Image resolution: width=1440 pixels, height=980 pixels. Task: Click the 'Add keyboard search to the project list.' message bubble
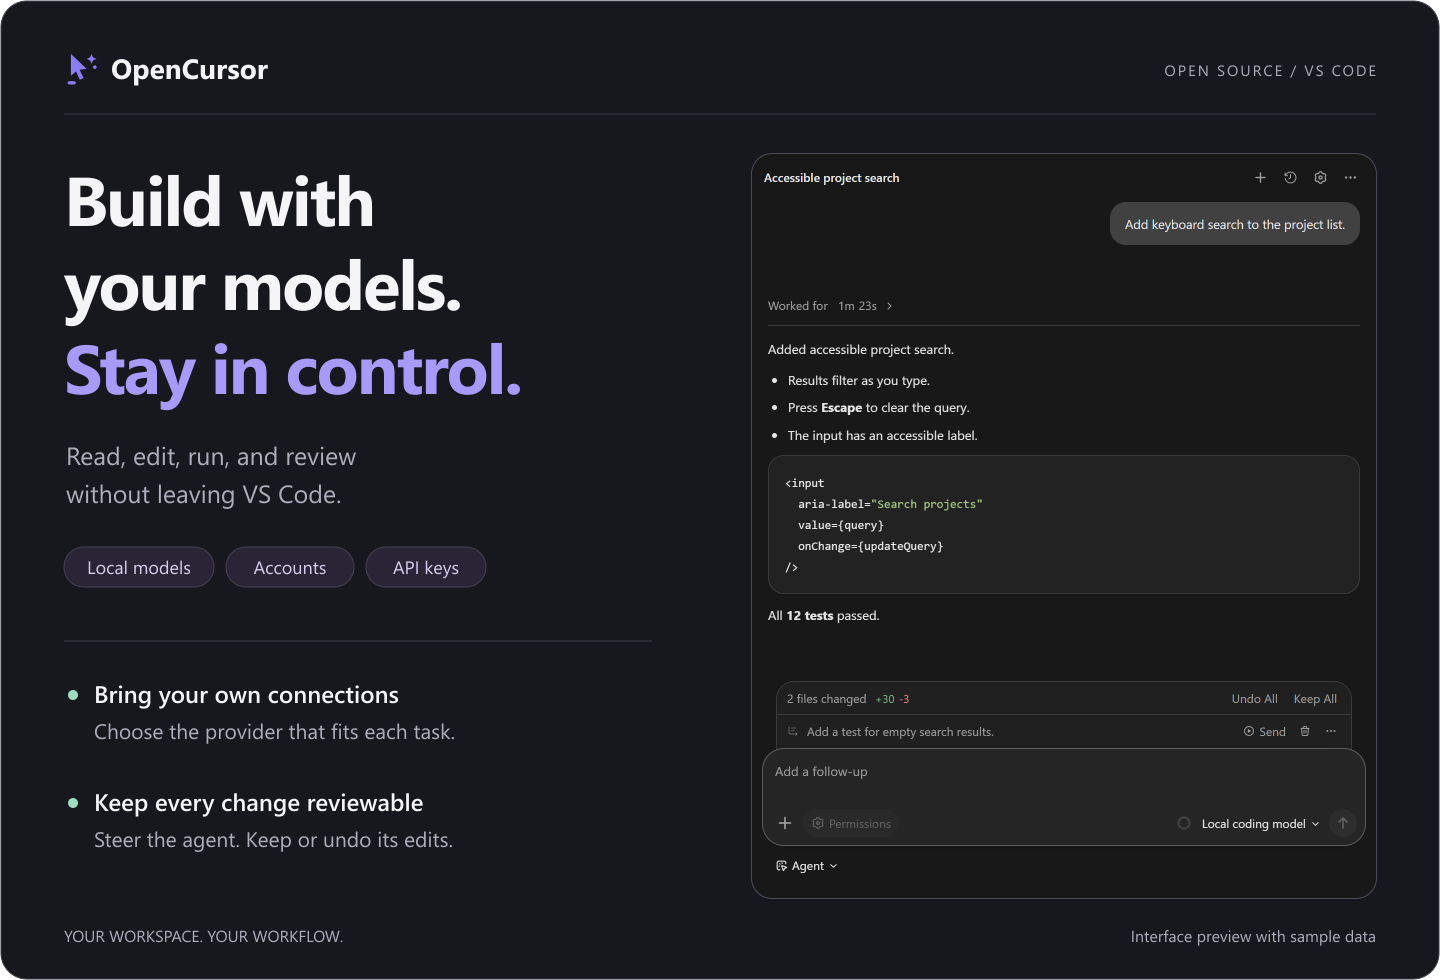(1235, 224)
